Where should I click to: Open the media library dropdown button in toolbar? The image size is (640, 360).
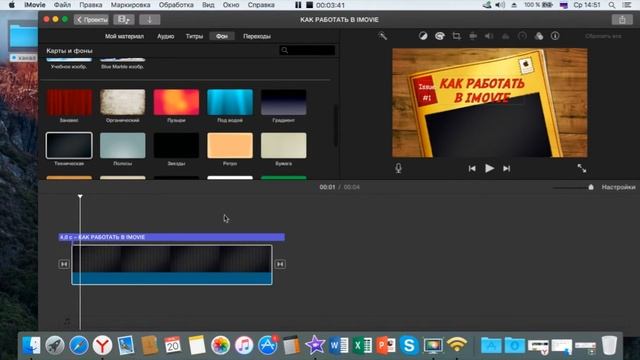coord(124,20)
